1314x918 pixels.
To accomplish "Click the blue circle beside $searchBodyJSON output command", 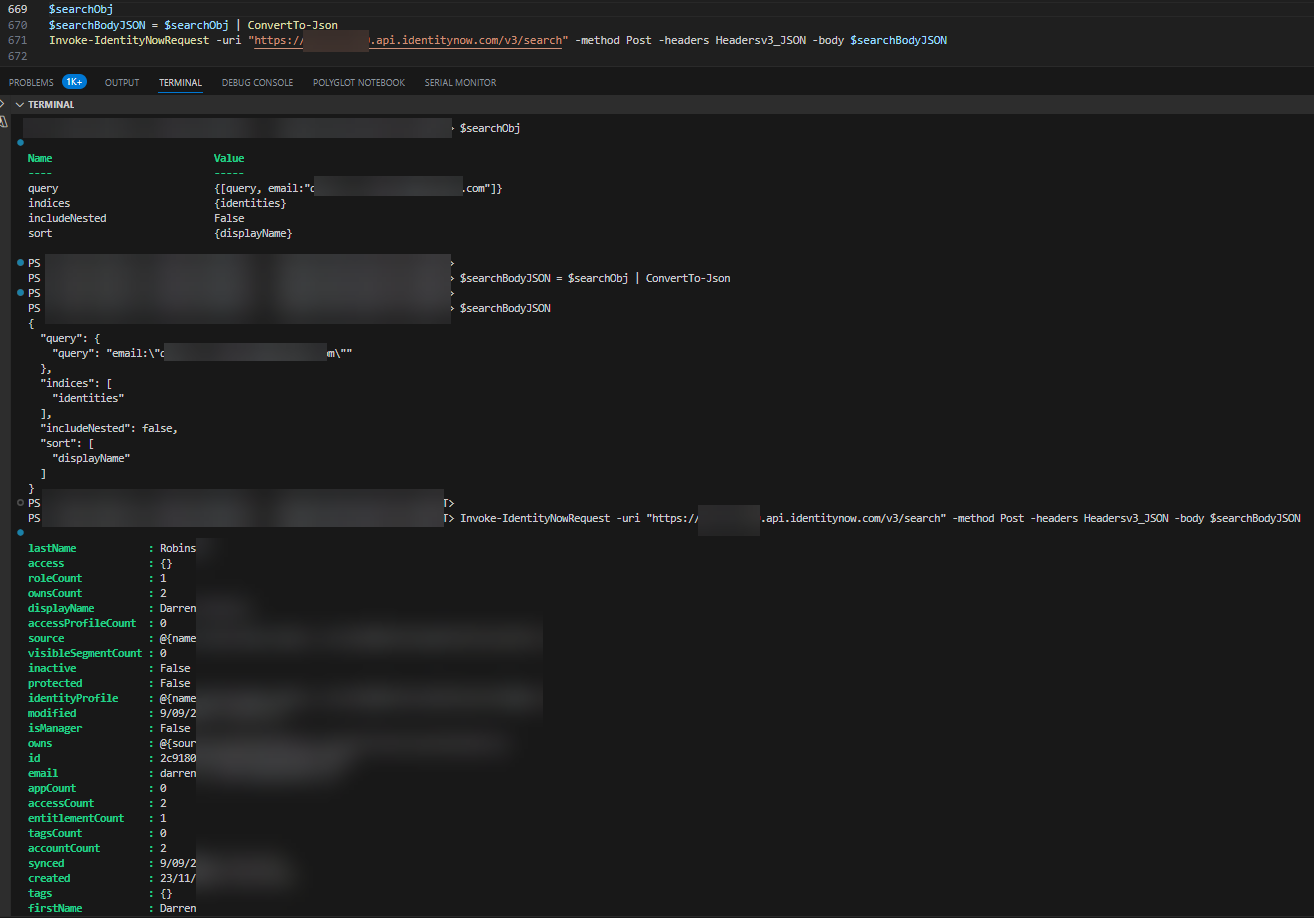I will pyautogui.click(x=19, y=292).
